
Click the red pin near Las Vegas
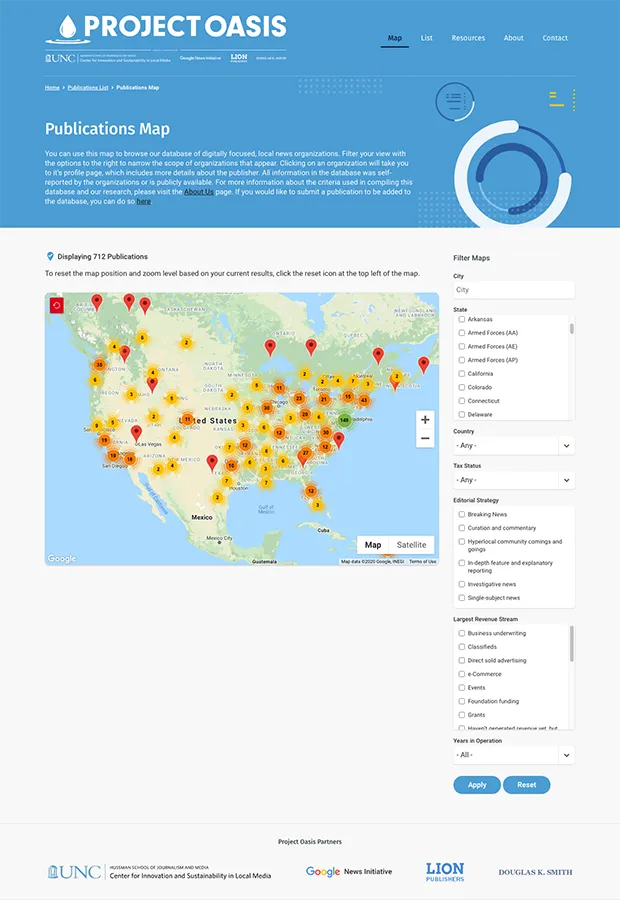click(x=136, y=432)
